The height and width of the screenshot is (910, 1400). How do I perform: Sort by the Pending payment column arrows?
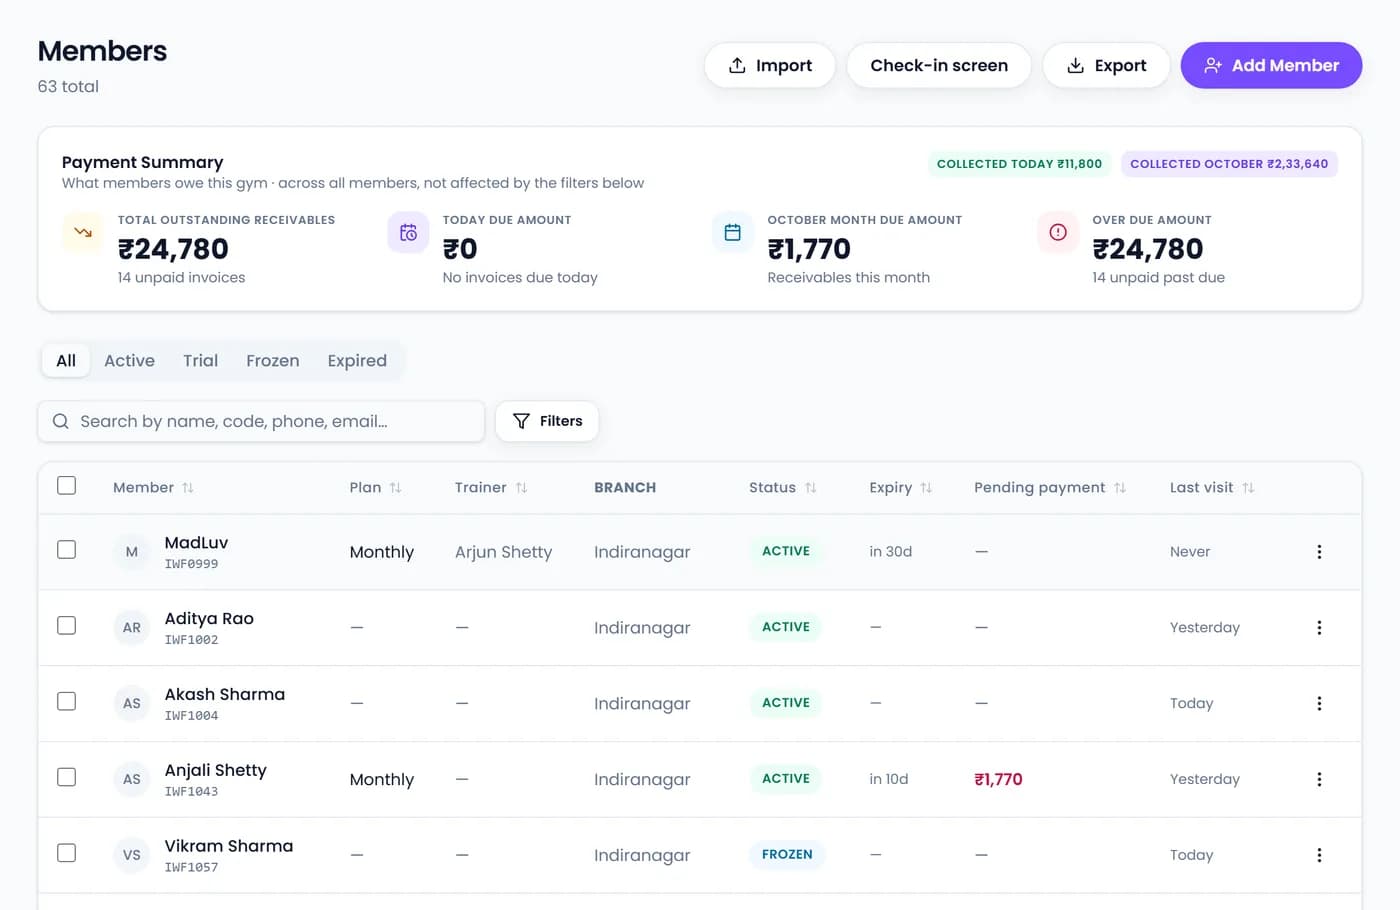click(1120, 488)
